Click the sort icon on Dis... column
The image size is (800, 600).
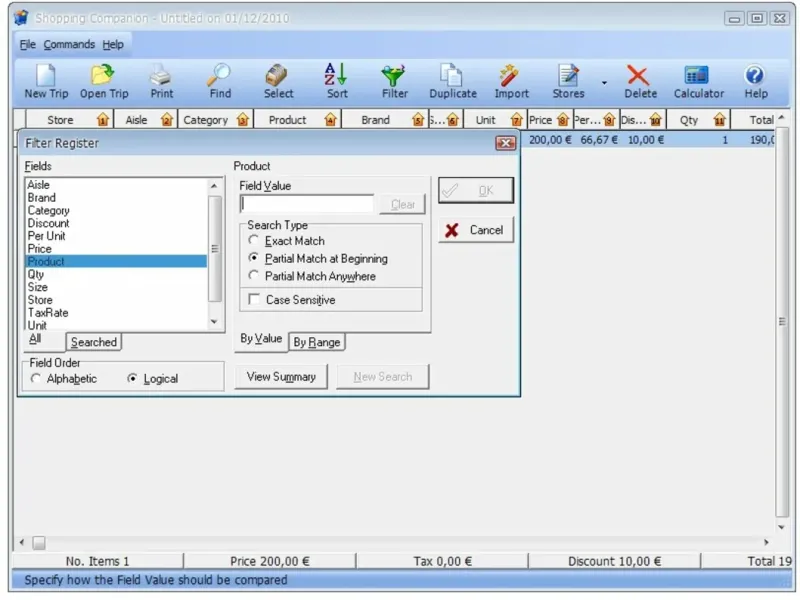pyautogui.click(x=656, y=120)
